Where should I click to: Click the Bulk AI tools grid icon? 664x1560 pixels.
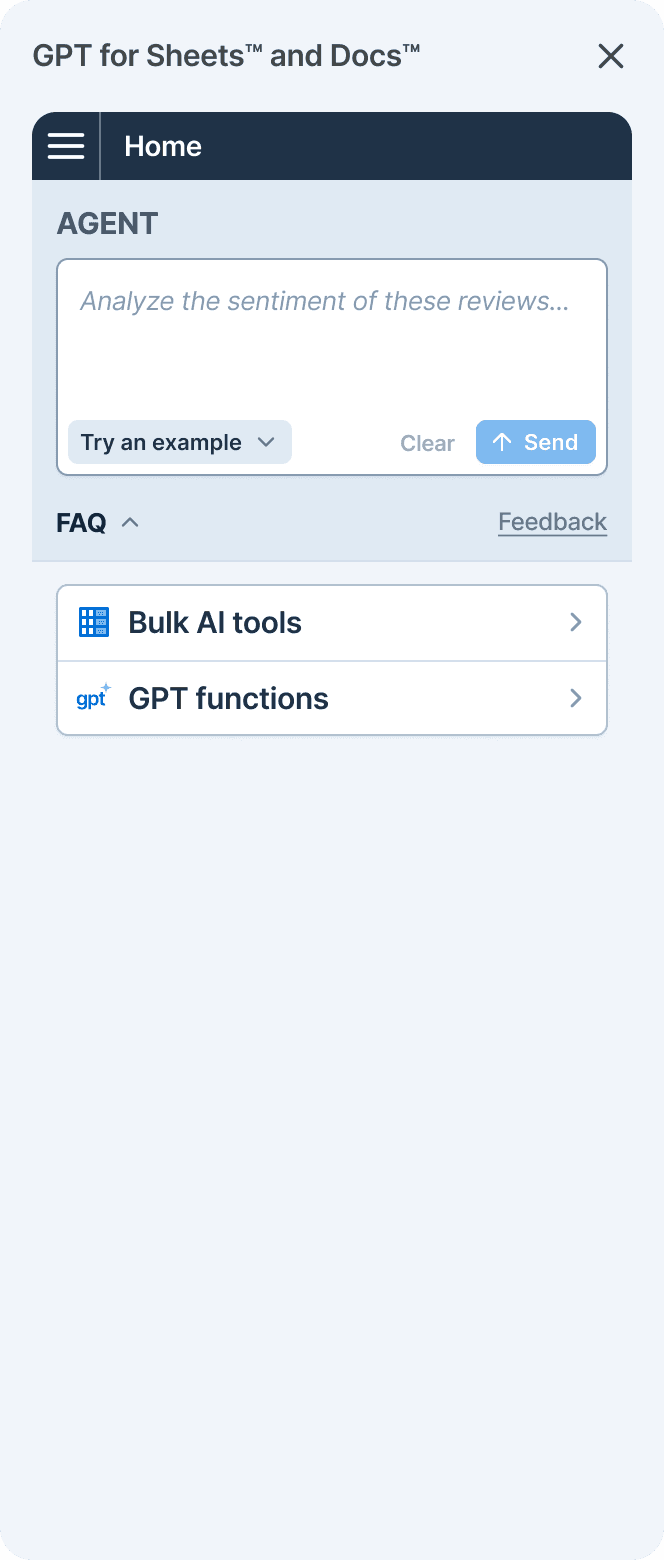[x=93, y=622]
